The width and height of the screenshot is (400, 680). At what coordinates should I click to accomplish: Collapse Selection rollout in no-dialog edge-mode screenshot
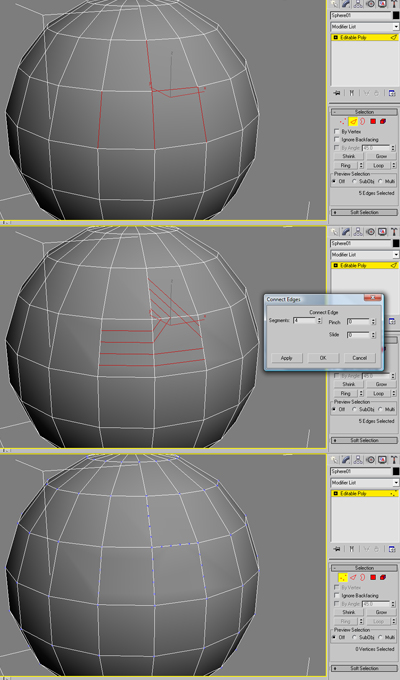(x=364, y=112)
